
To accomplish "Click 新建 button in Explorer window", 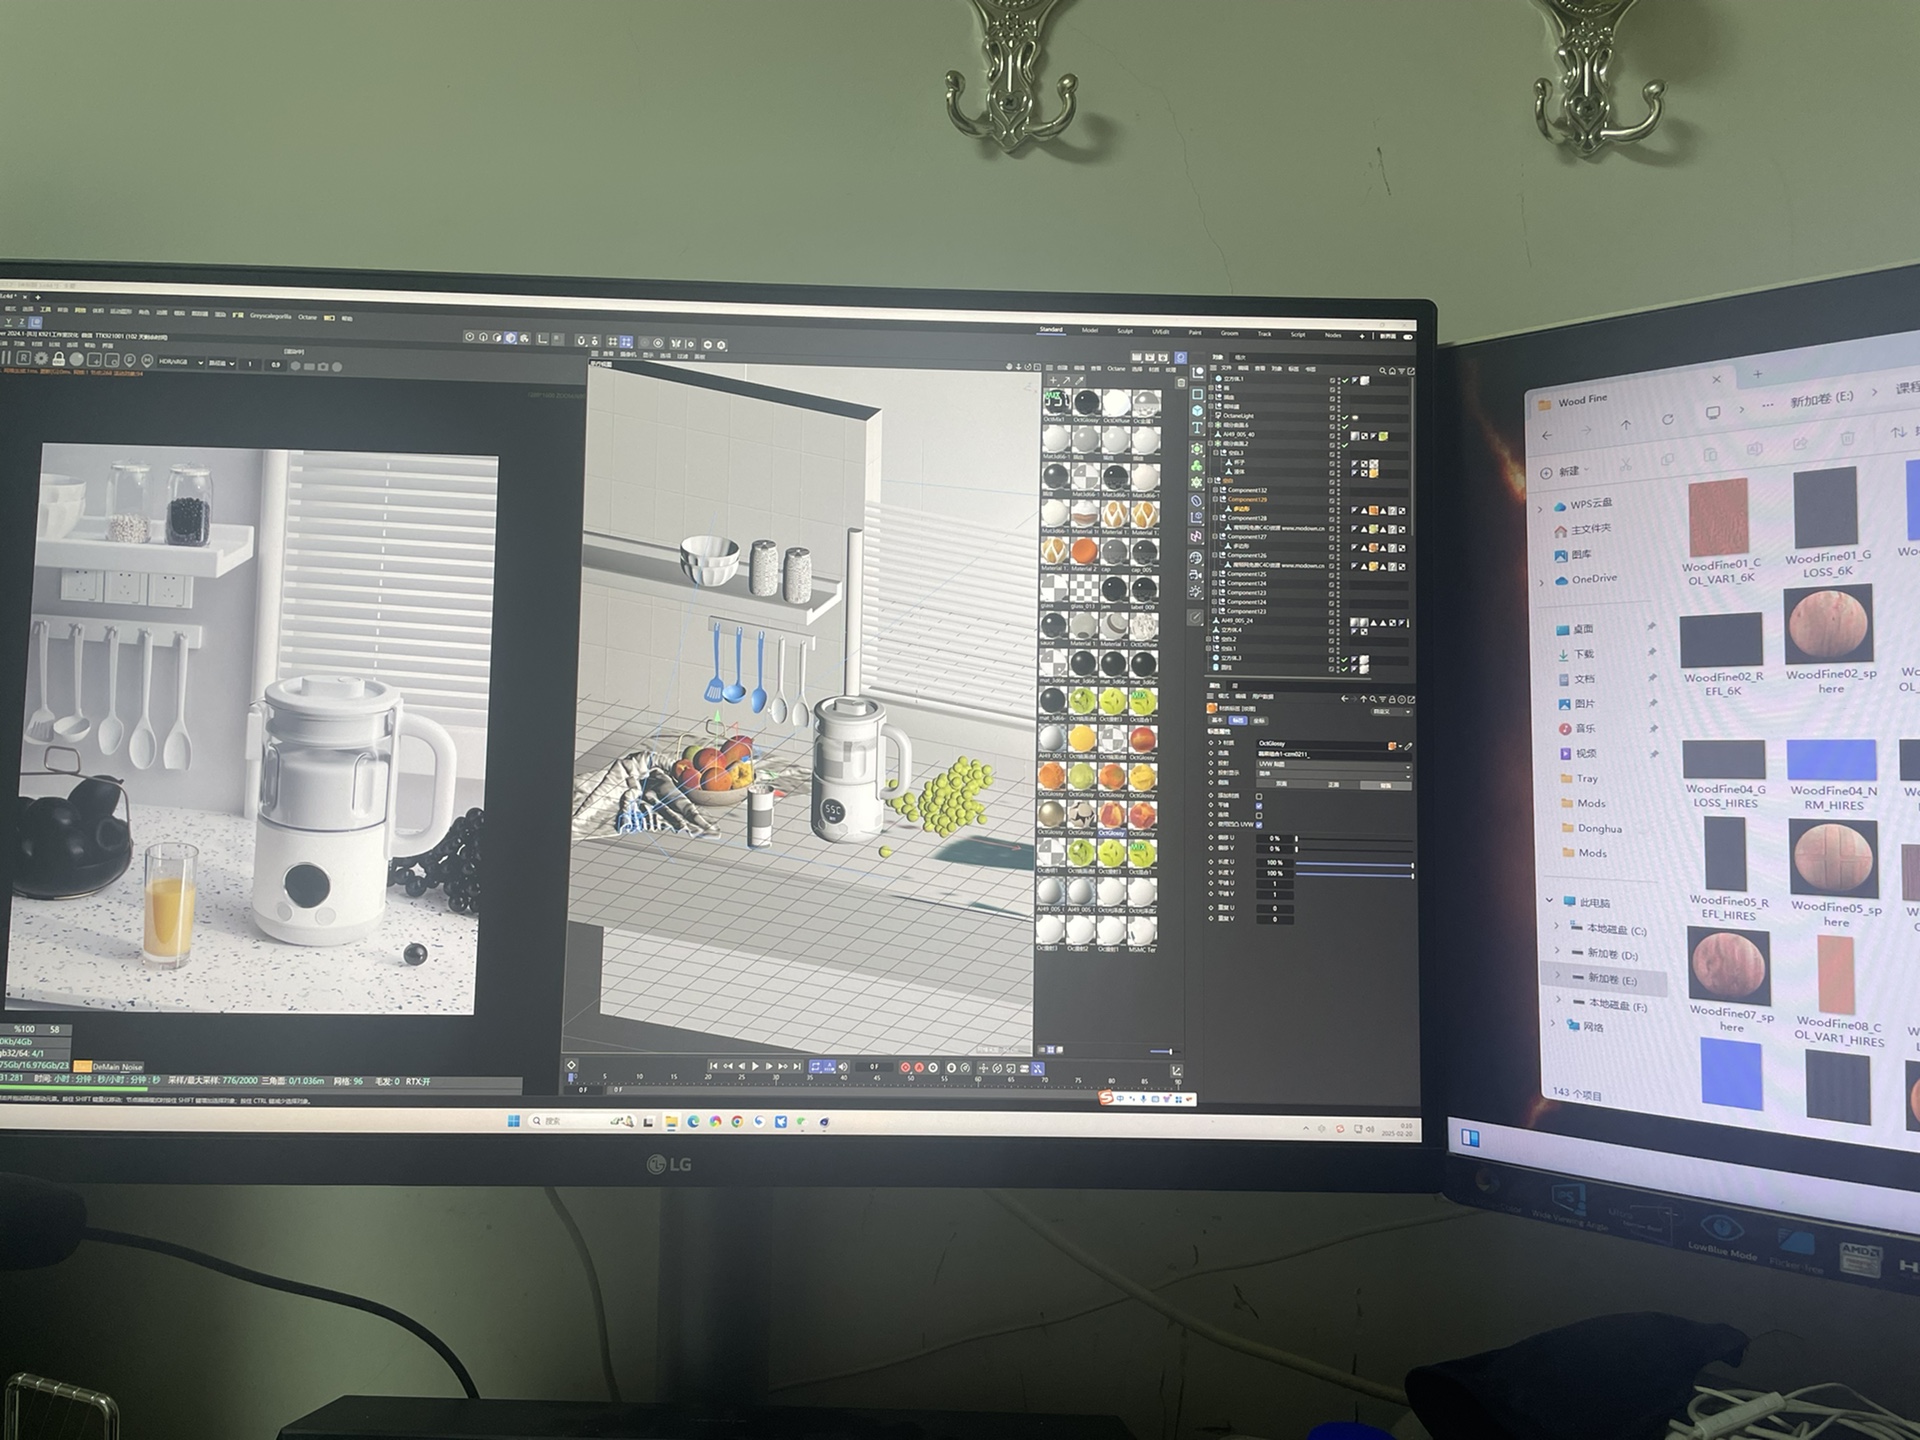I will click(x=1564, y=472).
